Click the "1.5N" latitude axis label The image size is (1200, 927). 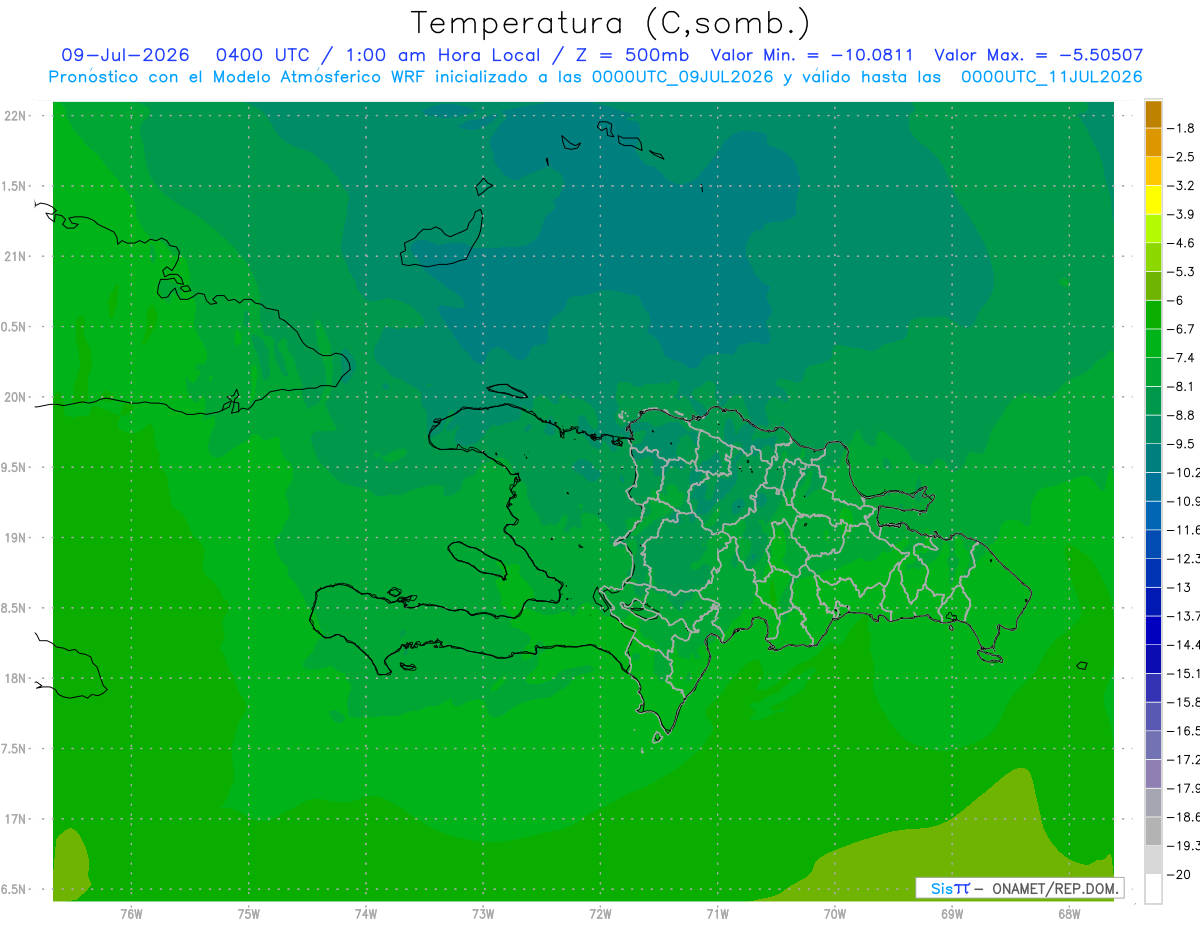pyautogui.click(x=15, y=186)
